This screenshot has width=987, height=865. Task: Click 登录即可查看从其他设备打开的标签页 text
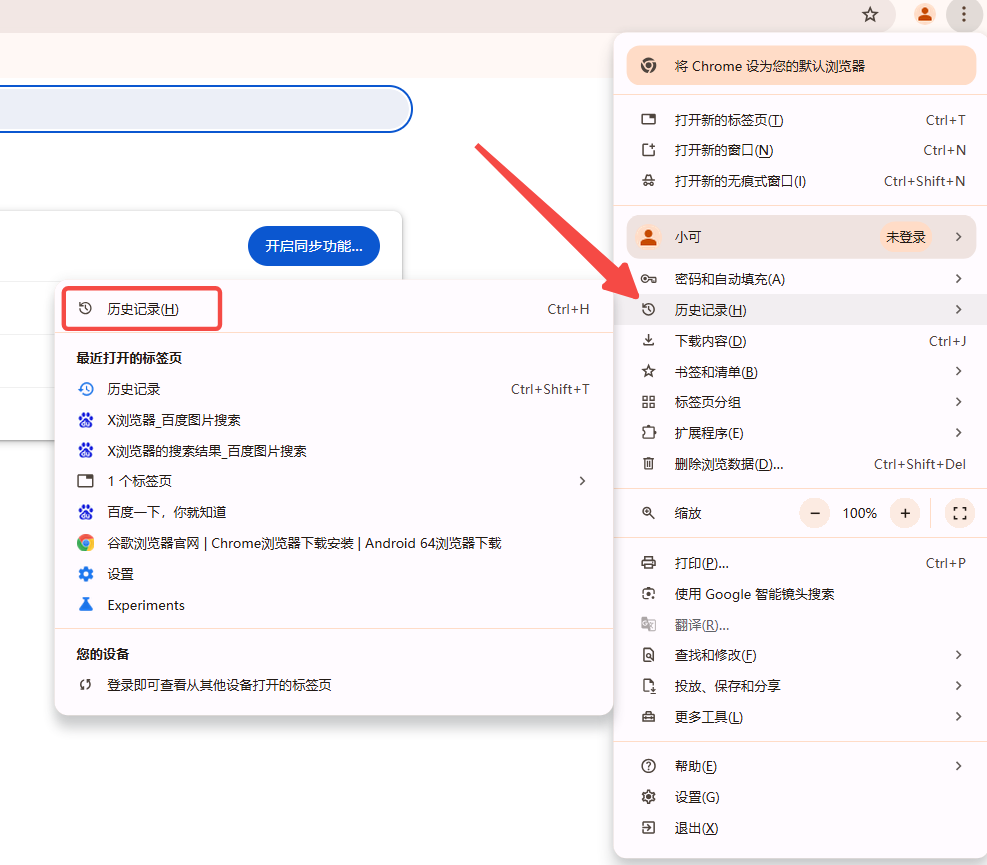coord(219,684)
